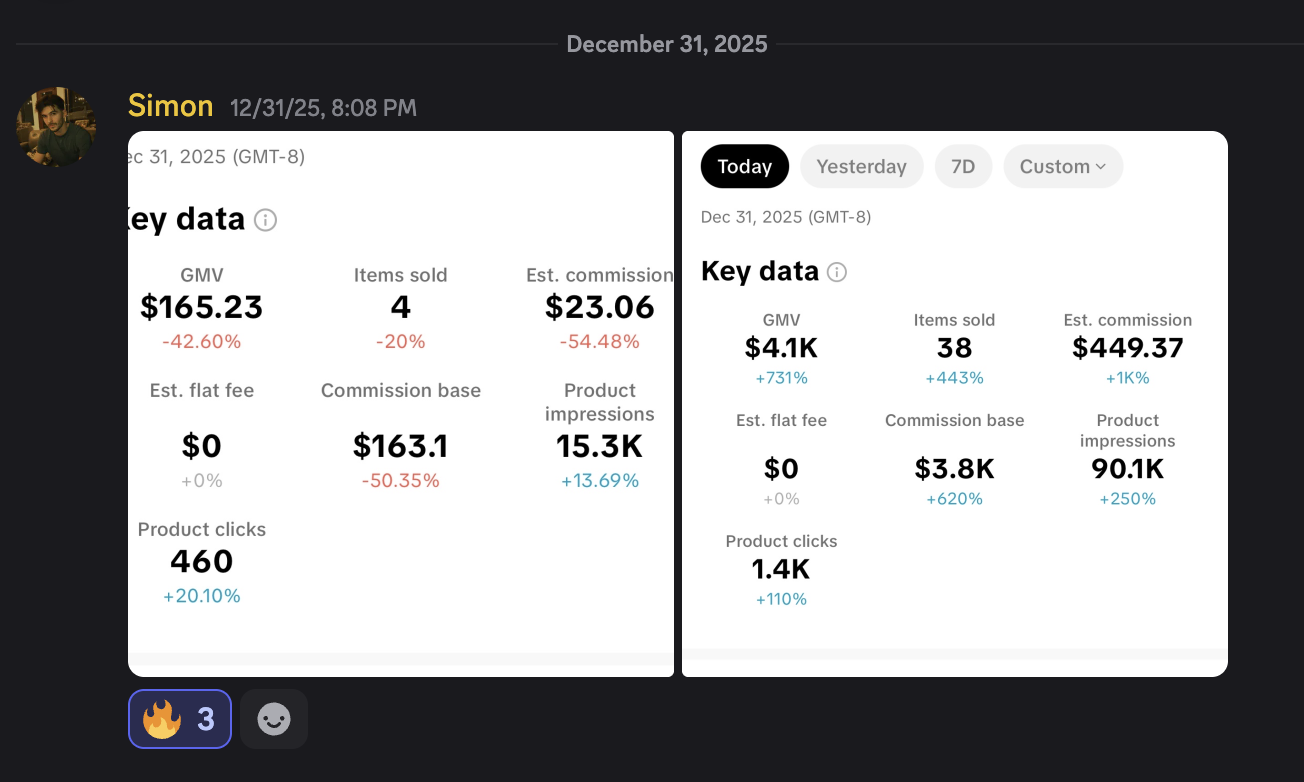Click the 12/31/25, 8:08 PM timestamp
1304x782 pixels.
[323, 107]
